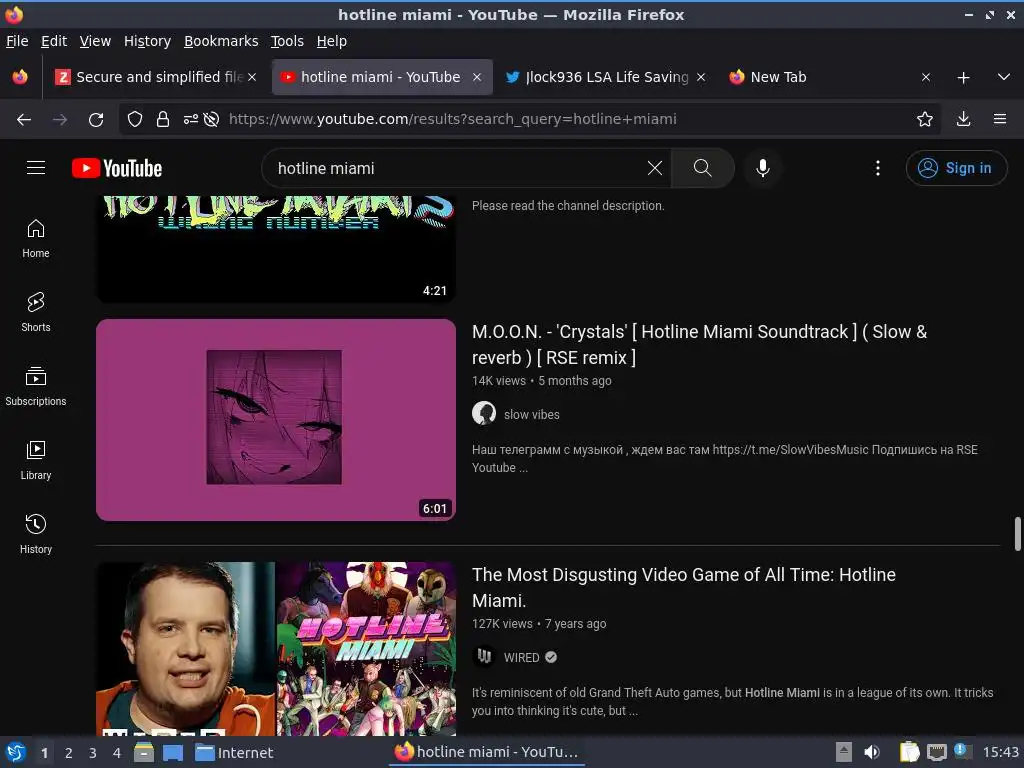Switch to workspace 3 in taskbar
Screen dimensions: 1024x768
(x=92, y=753)
